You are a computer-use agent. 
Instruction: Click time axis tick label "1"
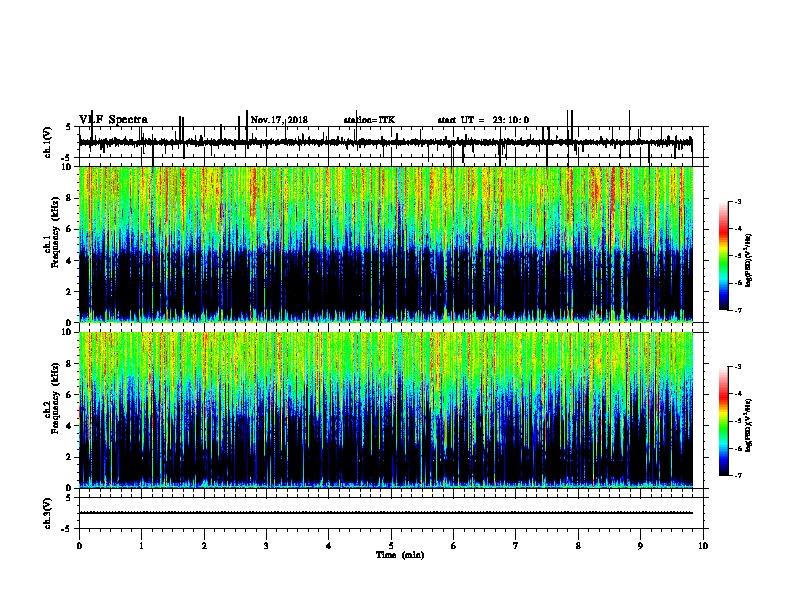click(x=141, y=546)
